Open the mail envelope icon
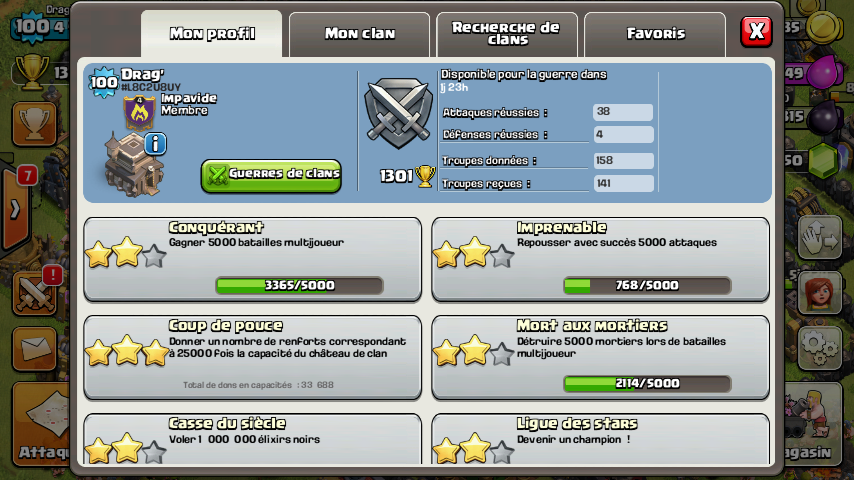Image resolution: width=854 pixels, height=480 pixels. click(x=34, y=349)
